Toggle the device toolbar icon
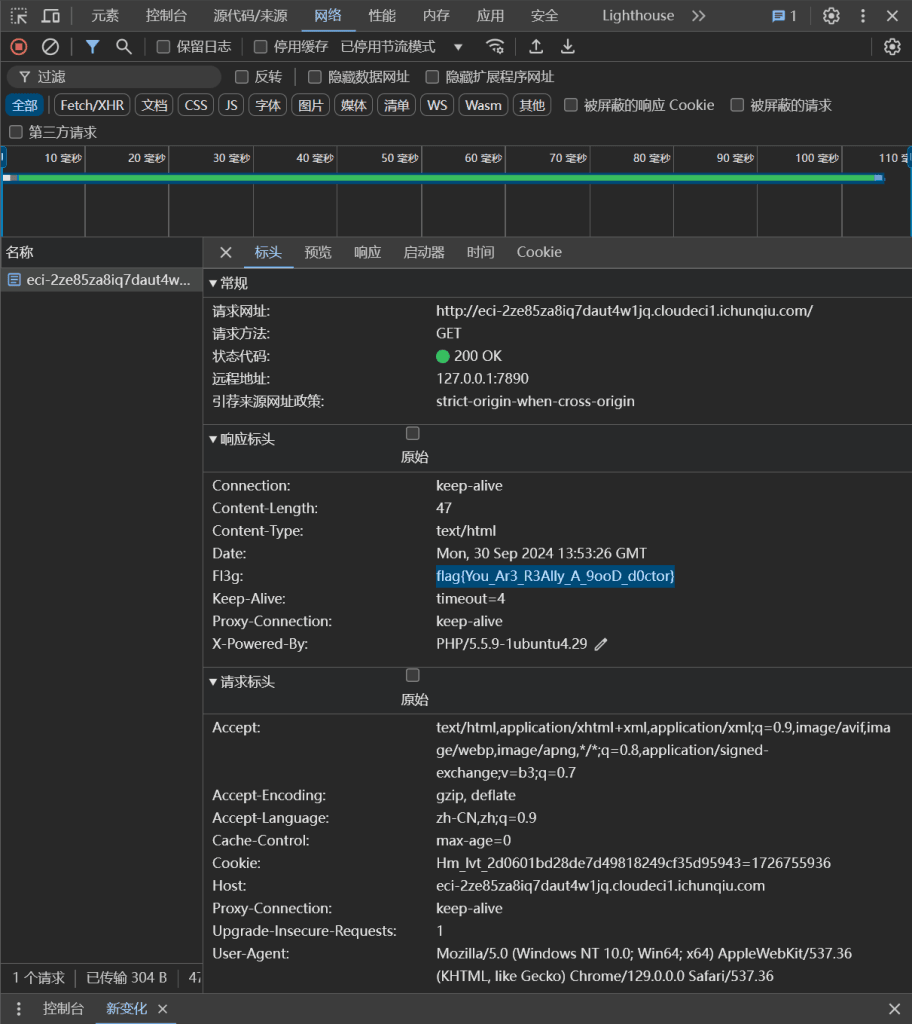The height and width of the screenshot is (1024, 912). click(x=50, y=16)
